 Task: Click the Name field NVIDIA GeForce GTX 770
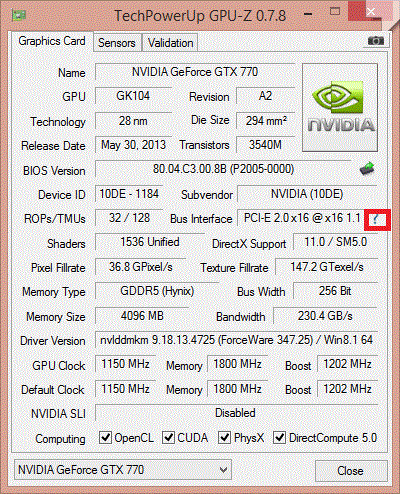(195, 72)
